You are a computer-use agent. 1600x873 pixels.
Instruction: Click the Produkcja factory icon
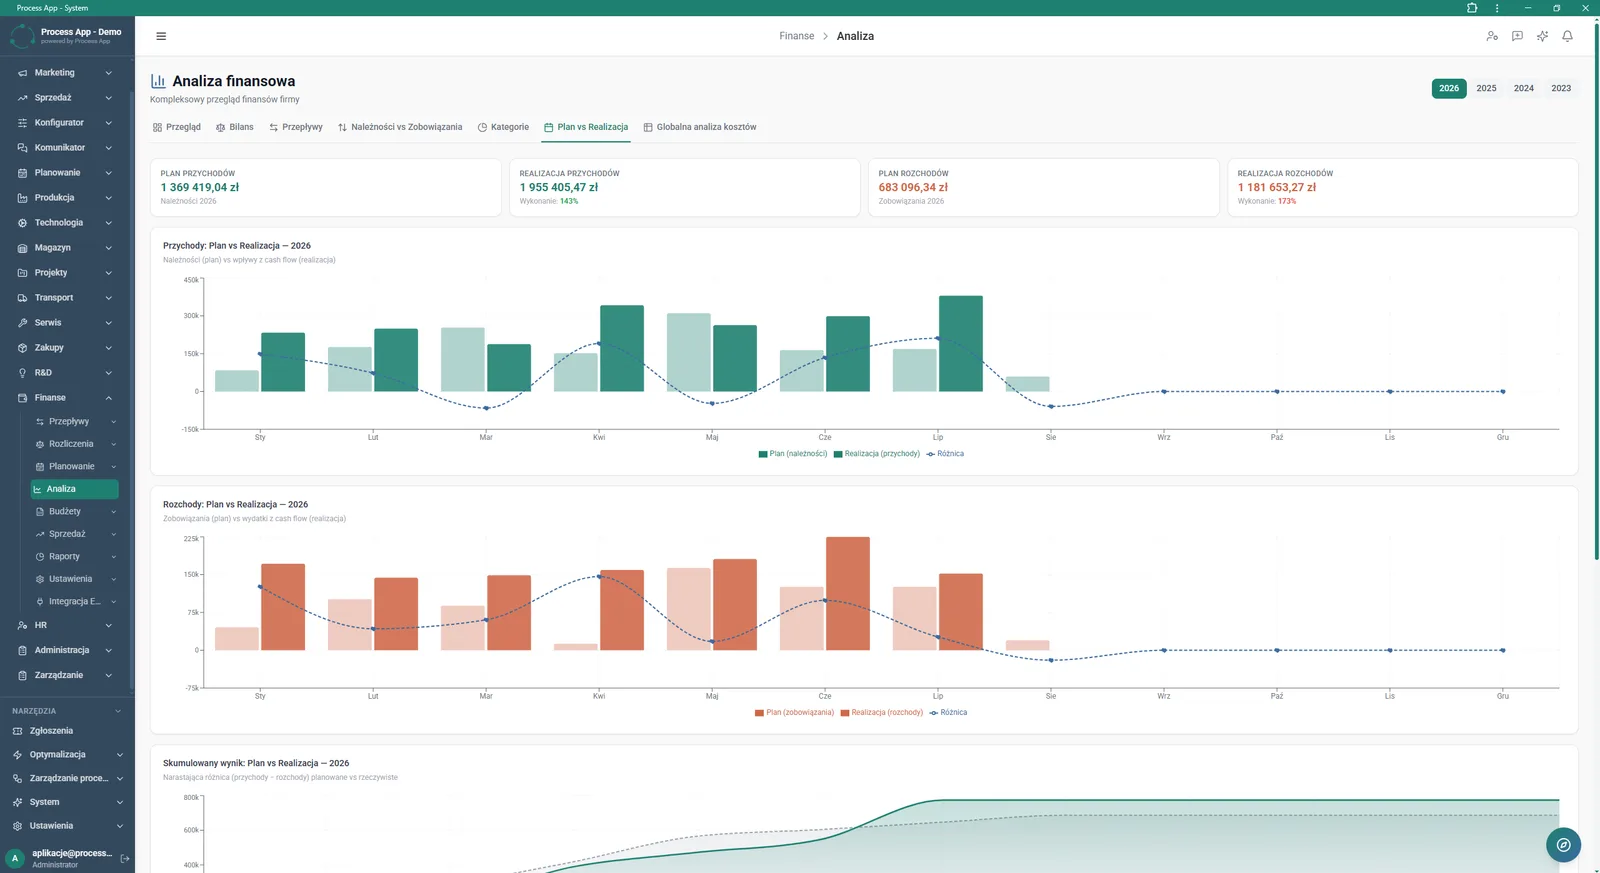pos(22,198)
